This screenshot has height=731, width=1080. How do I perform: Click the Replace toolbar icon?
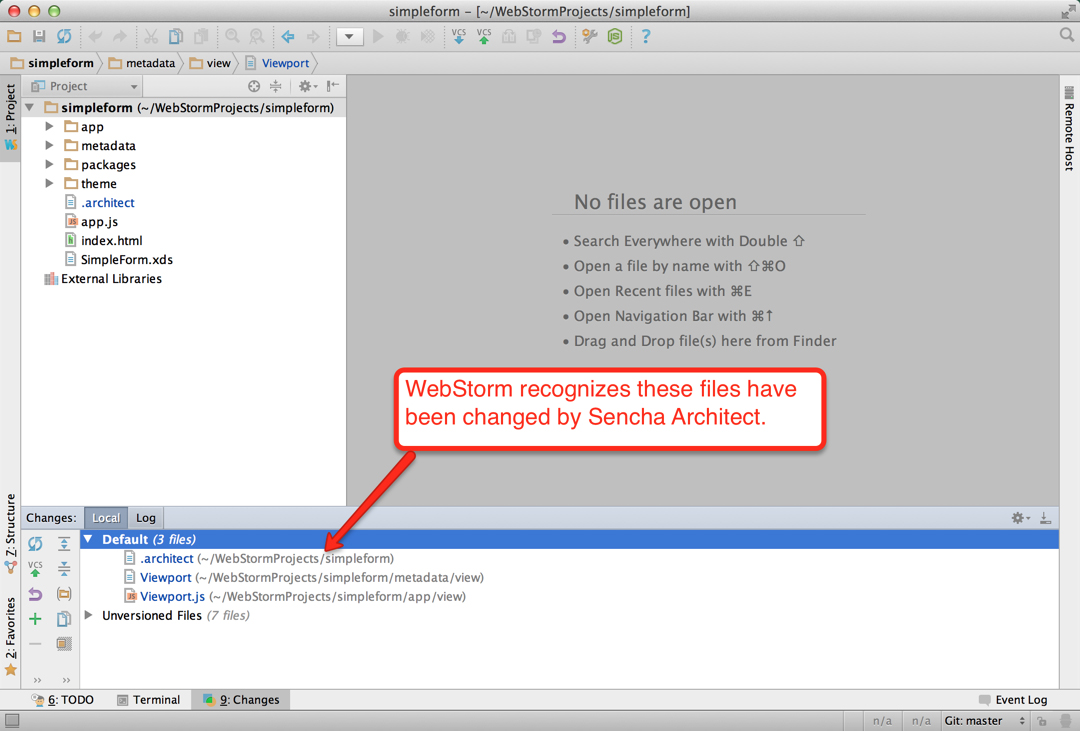tap(256, 37)
